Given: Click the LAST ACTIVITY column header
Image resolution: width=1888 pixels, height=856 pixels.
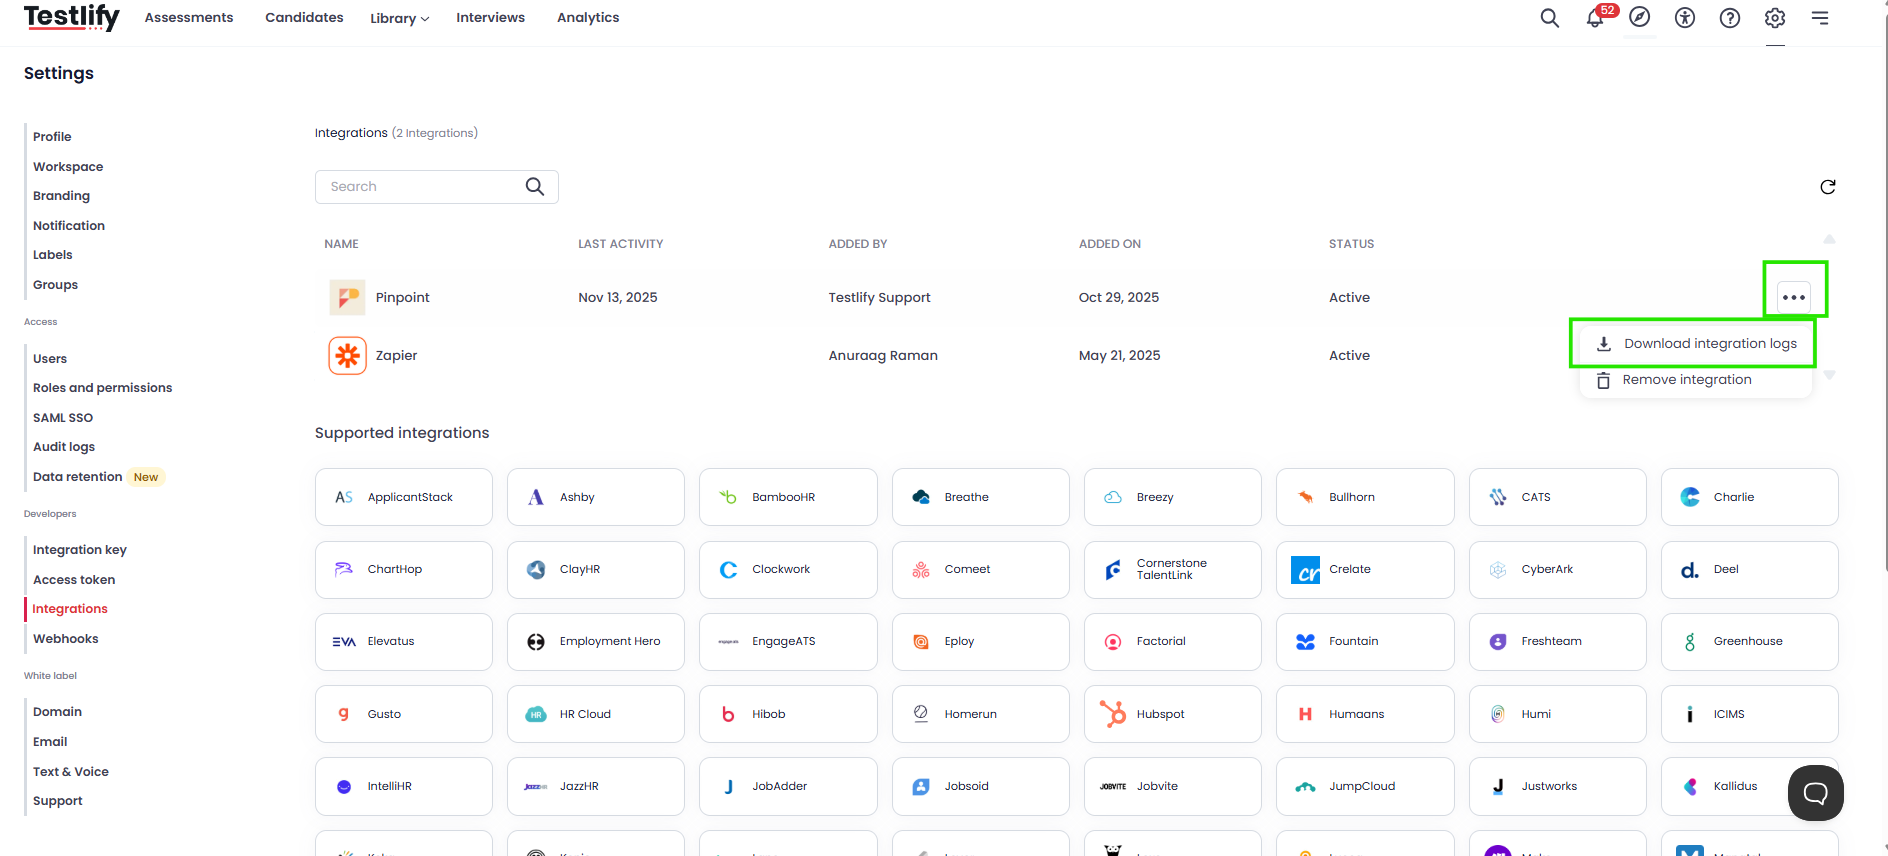Looking at the screenshot, I should 620,244.
